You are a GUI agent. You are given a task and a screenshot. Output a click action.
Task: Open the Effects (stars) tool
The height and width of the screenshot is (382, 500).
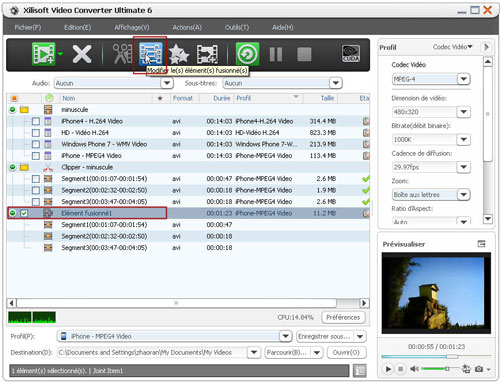click(x=179, y=54)
